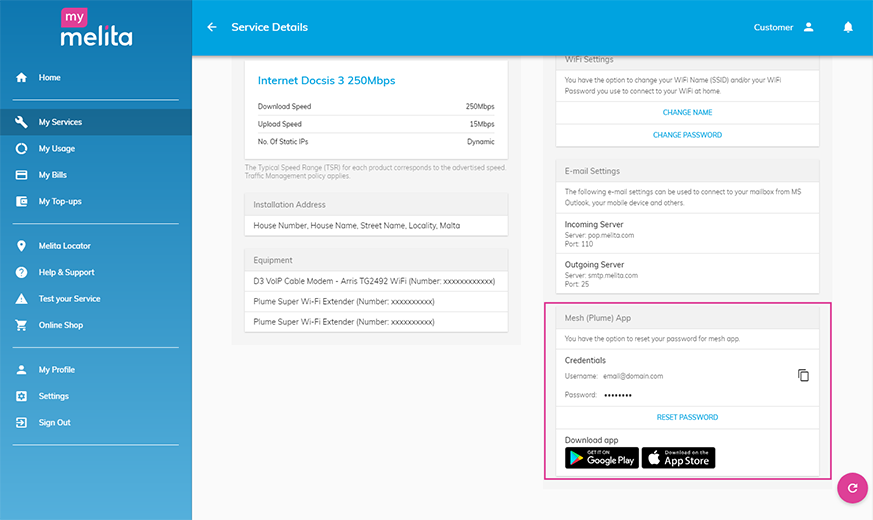Go to My Usage in sidebar
This screenshot has height=520, width=873.
[56, 149]
